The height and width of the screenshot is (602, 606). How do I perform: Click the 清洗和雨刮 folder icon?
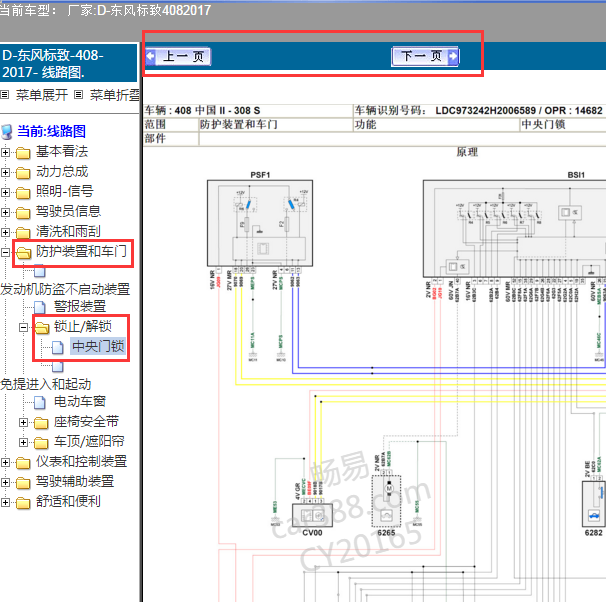[x=23, y=233]
